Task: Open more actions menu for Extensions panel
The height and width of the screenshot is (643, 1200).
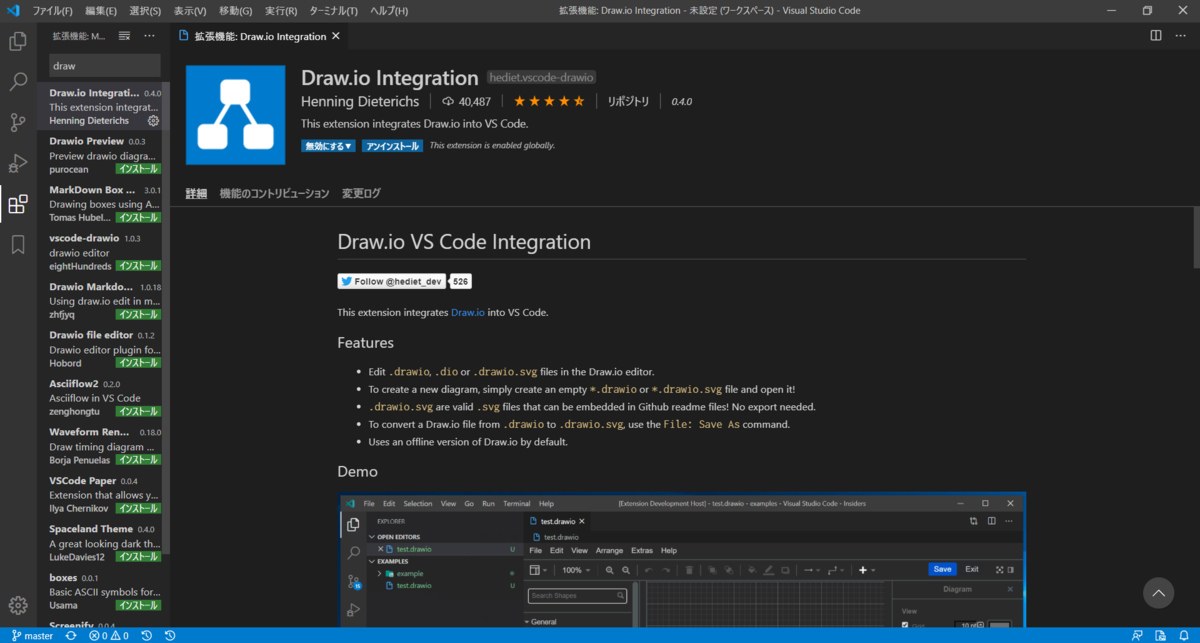Action: point(149,35)
